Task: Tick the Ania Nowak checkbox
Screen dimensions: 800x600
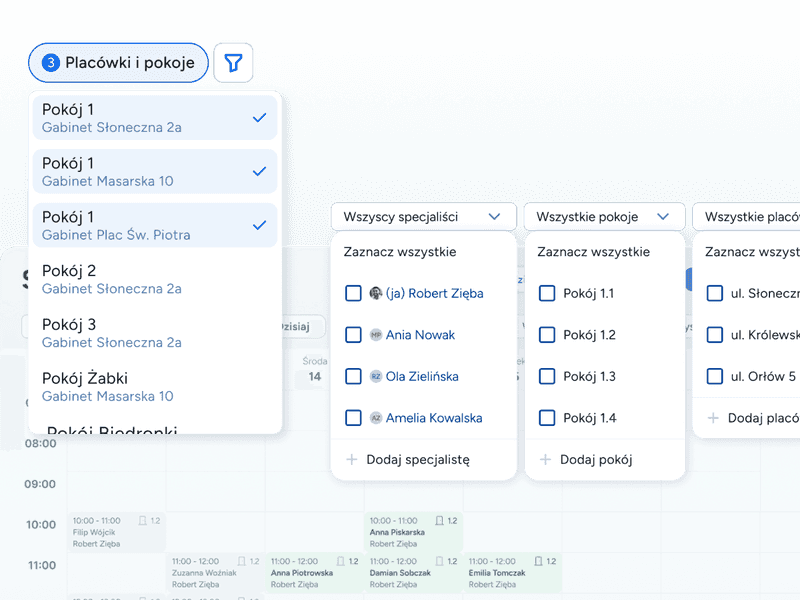Action: pos(353,335)
